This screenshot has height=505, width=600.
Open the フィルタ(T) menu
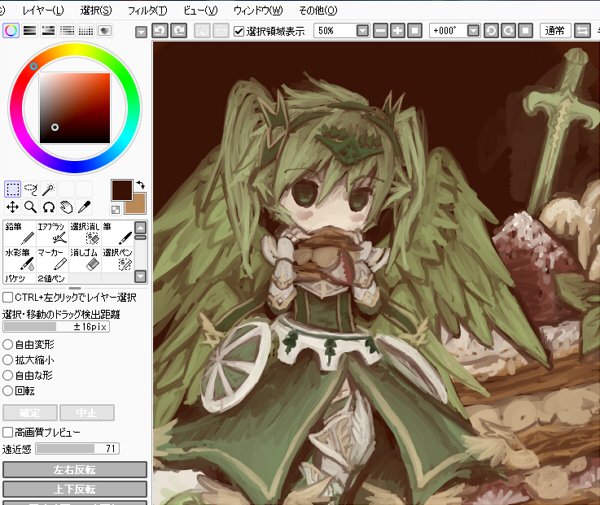(x=147, y=10)
